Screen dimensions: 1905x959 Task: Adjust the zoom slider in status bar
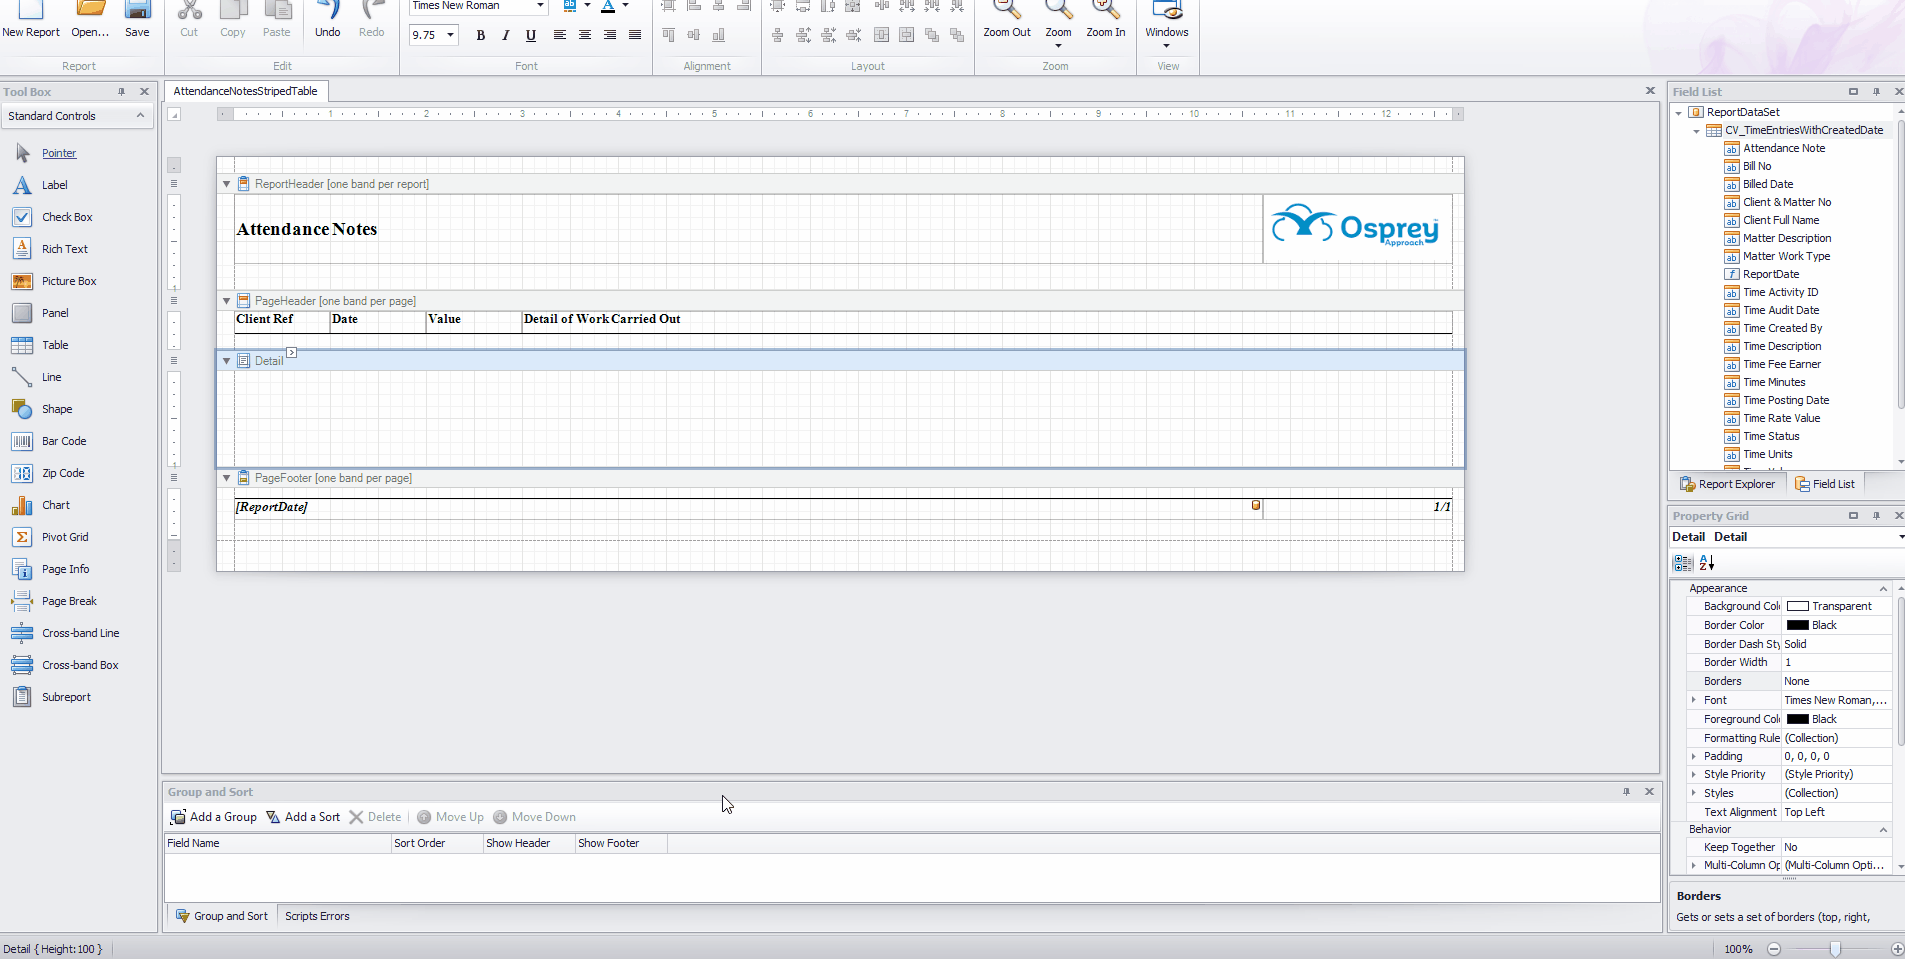pos(1834,949)
